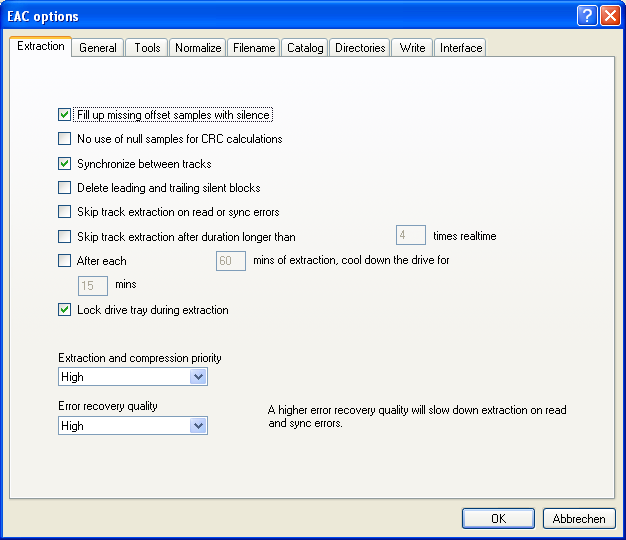This screenshot has height=540, width=626.
Task: Open the Normalize tab
Action: pos(197,48)
